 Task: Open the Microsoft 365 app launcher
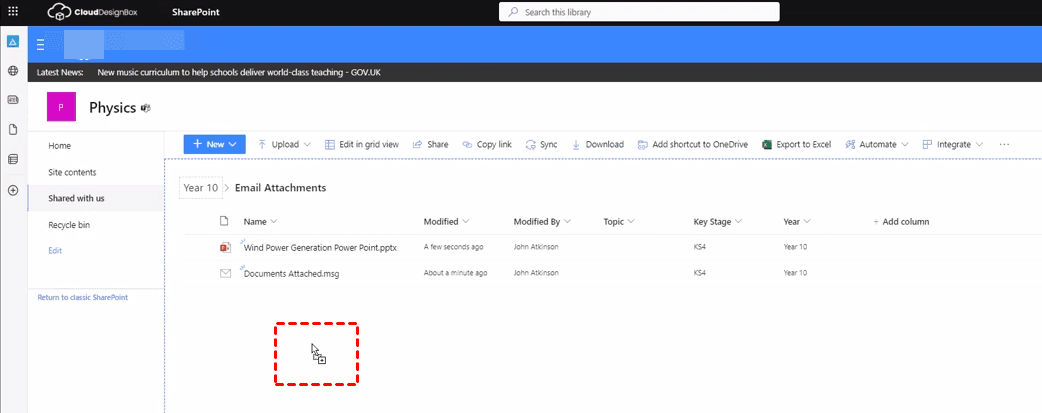[x=13, y=12]
